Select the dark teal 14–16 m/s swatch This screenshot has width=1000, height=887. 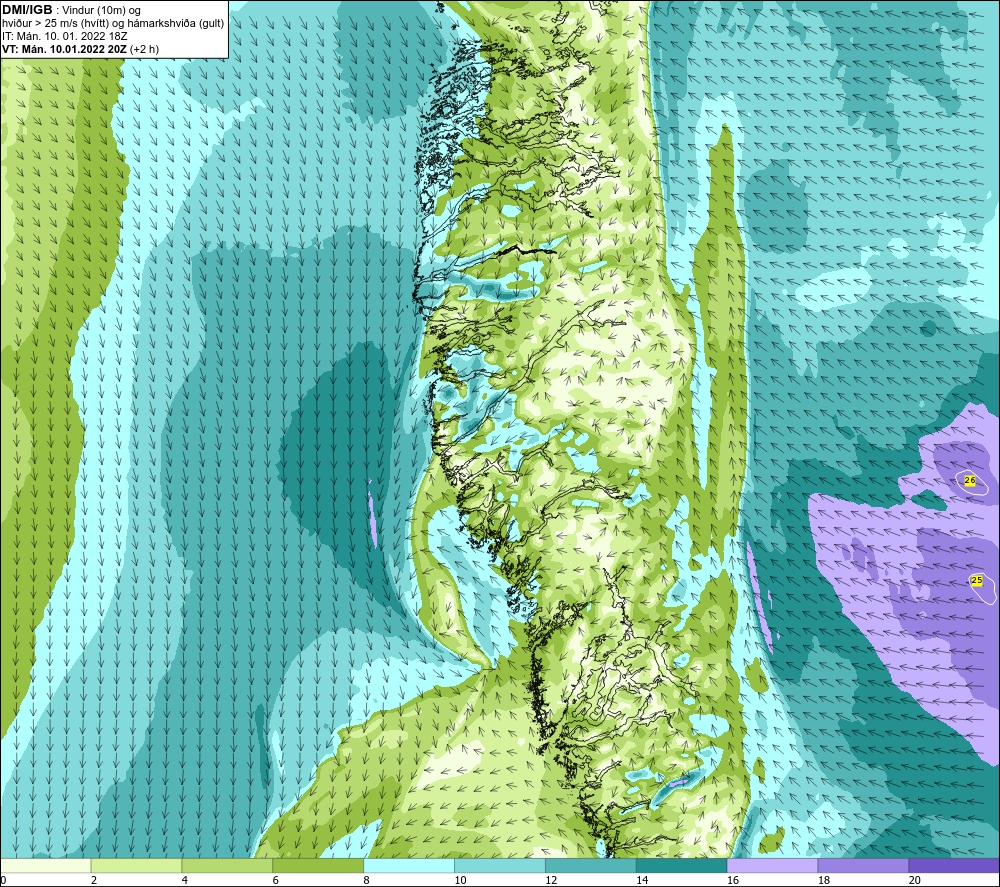(682, 865)
